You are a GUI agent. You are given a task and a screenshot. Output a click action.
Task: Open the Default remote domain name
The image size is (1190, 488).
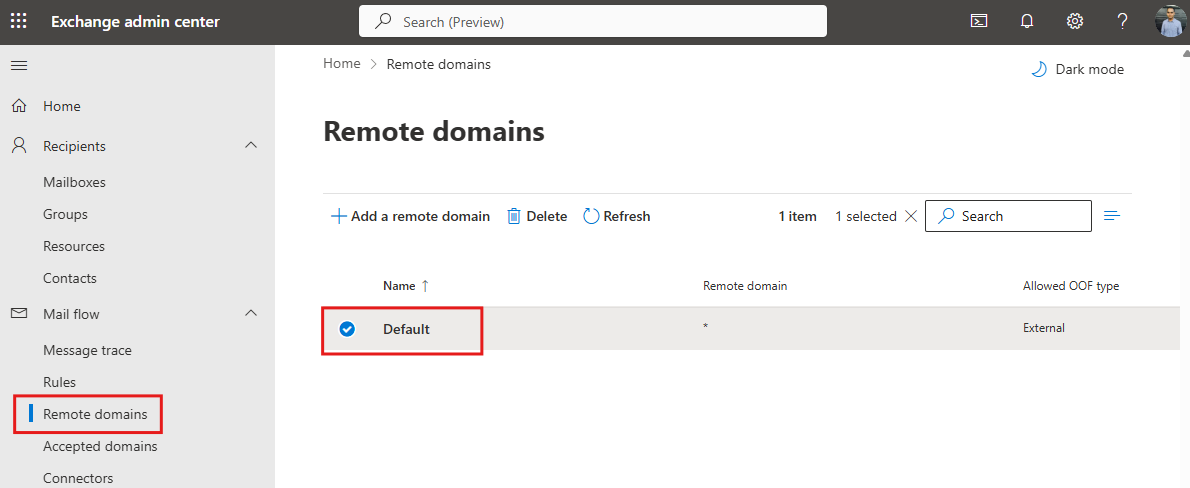[406, 329]
